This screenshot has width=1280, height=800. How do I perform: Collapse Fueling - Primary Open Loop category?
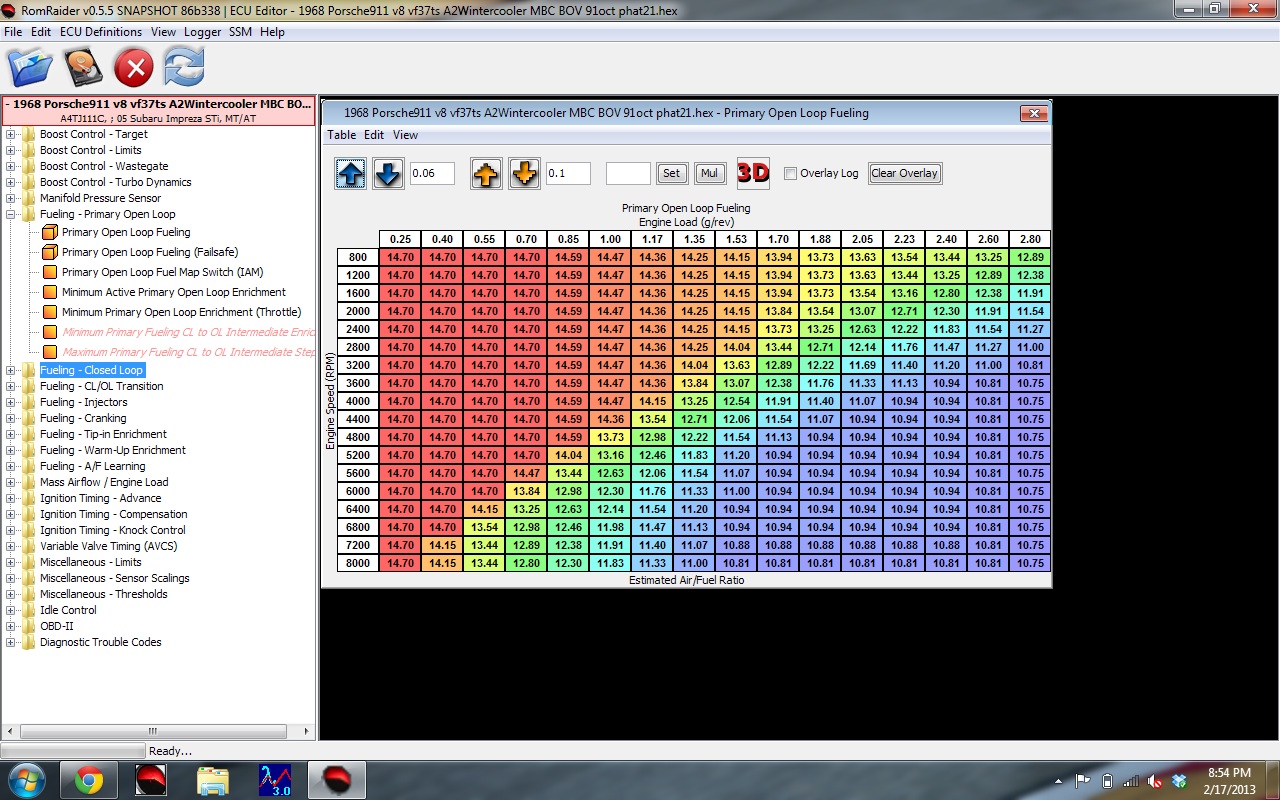click(x=11, y=214)
